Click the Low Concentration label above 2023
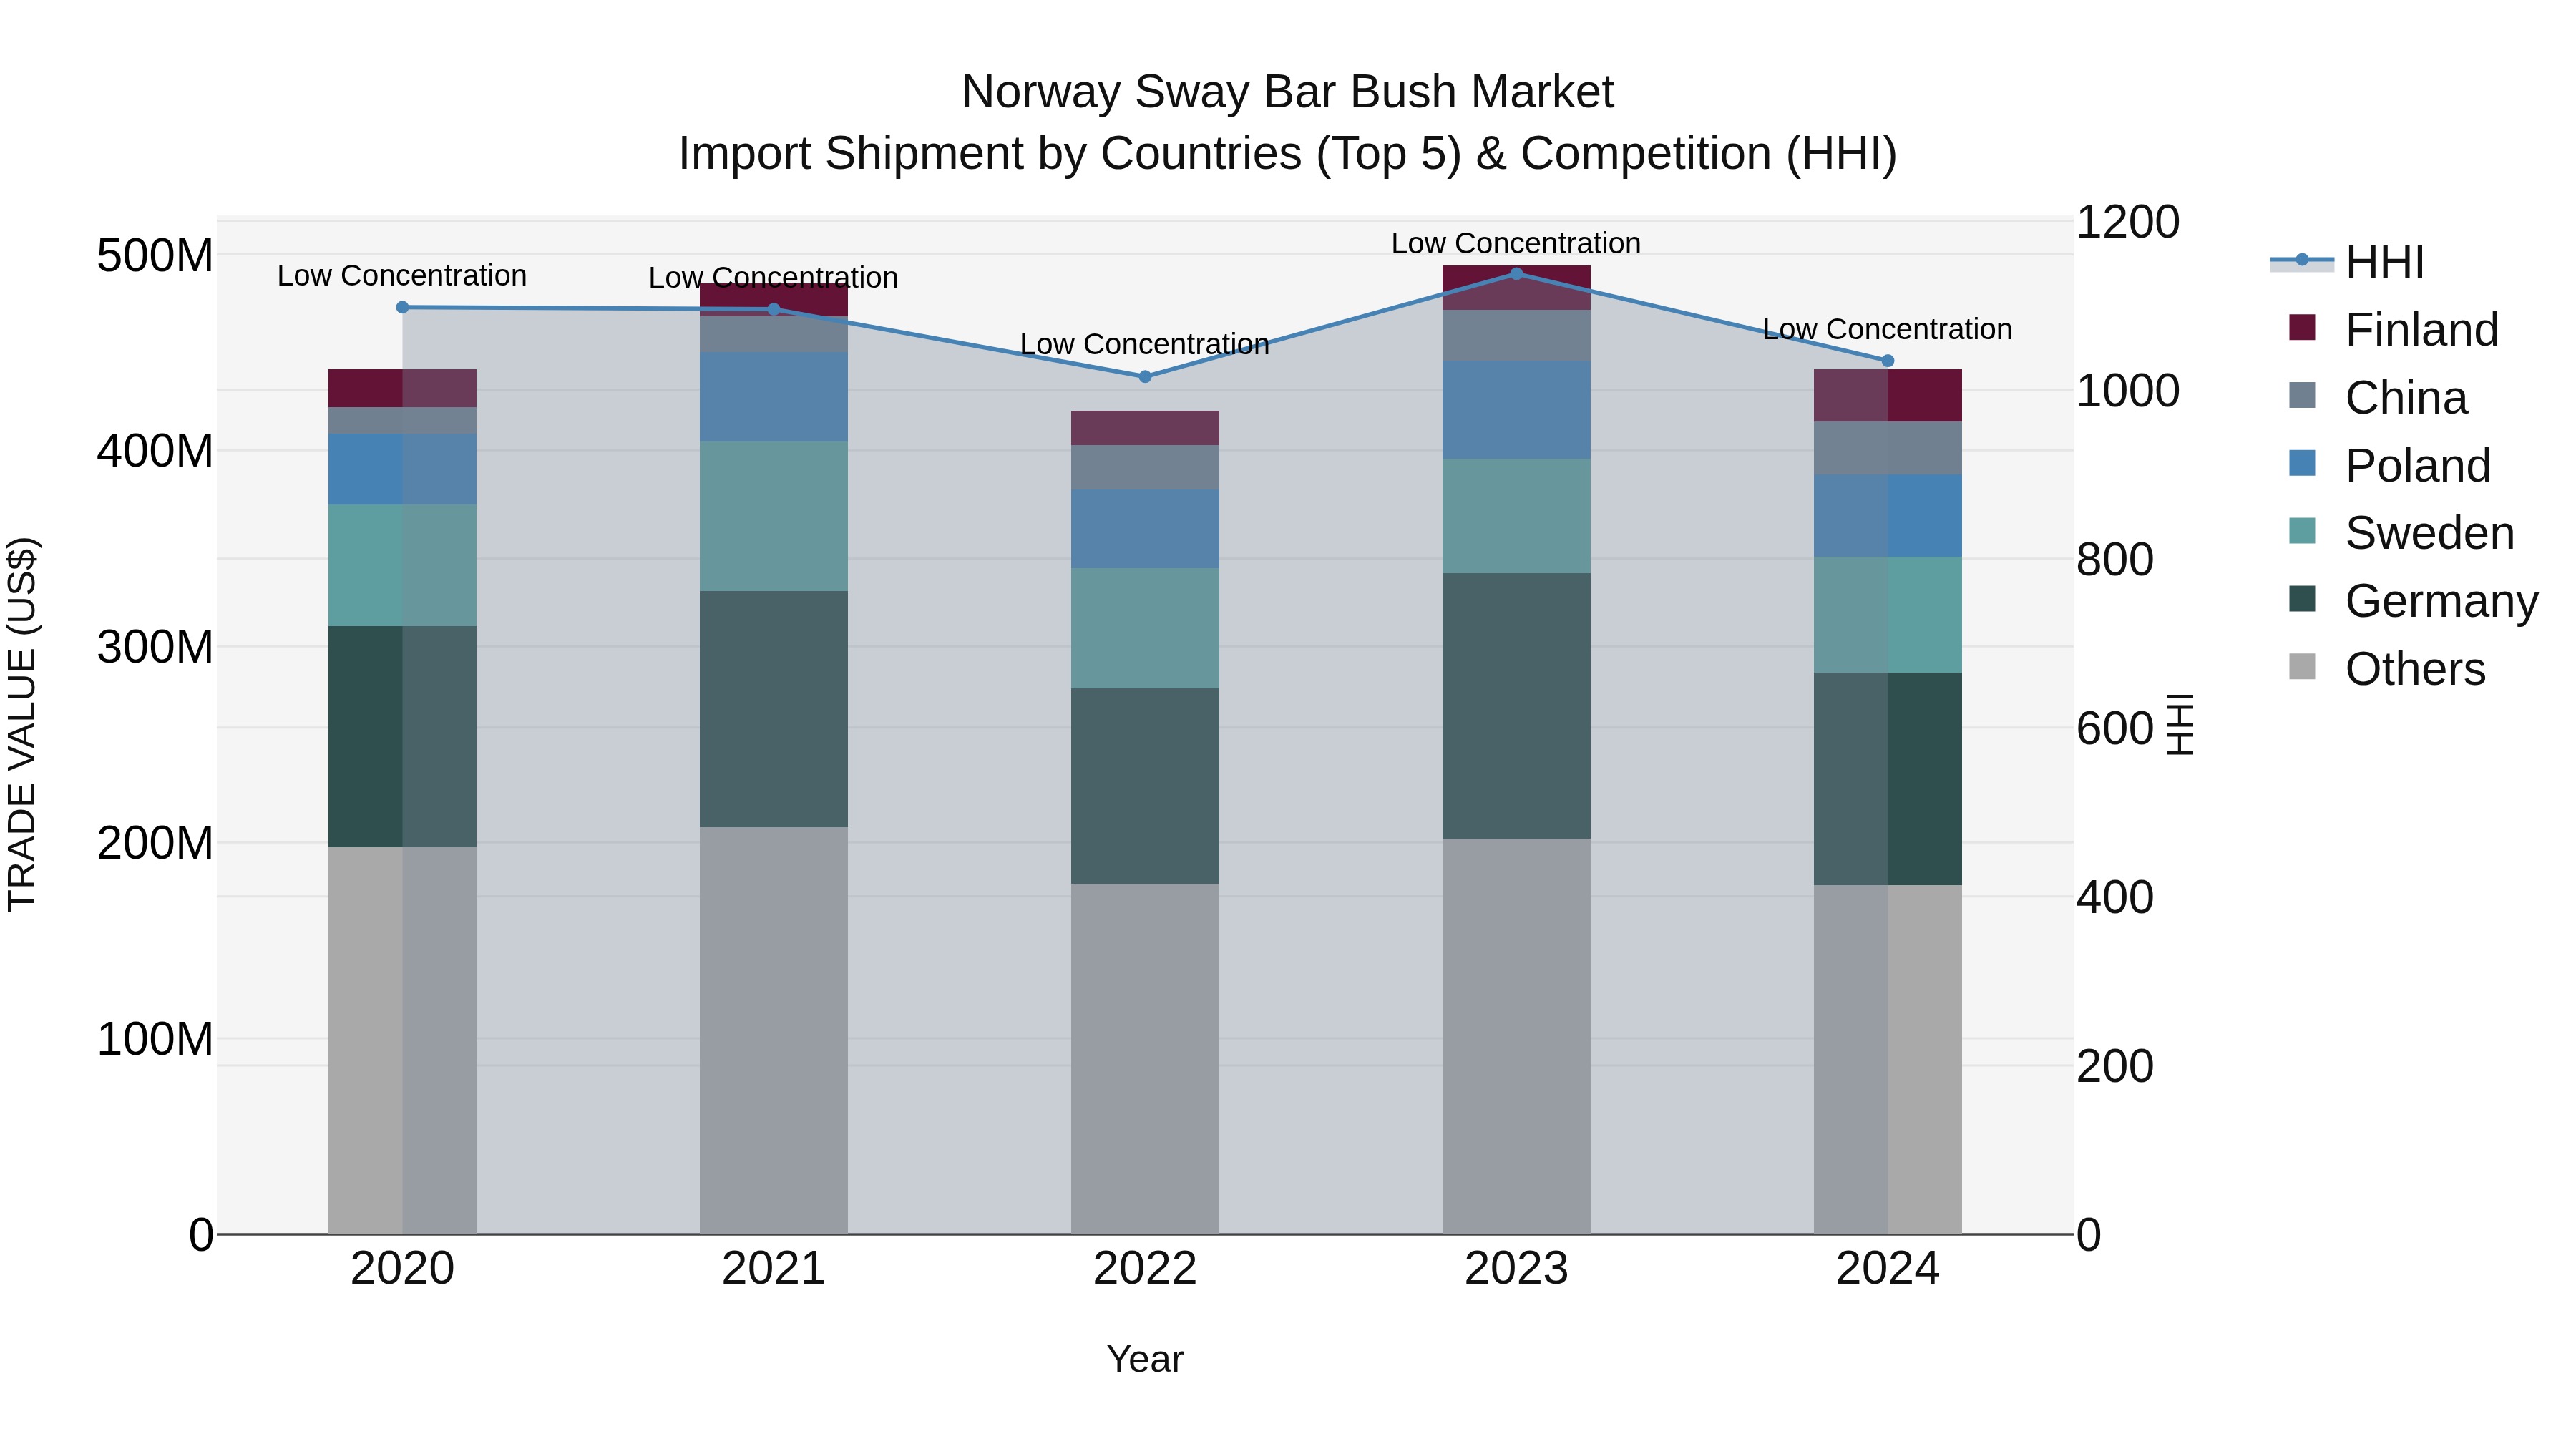This screenshot has height=1449, width=2576. pyautogui.click(x=1516, y=243)
